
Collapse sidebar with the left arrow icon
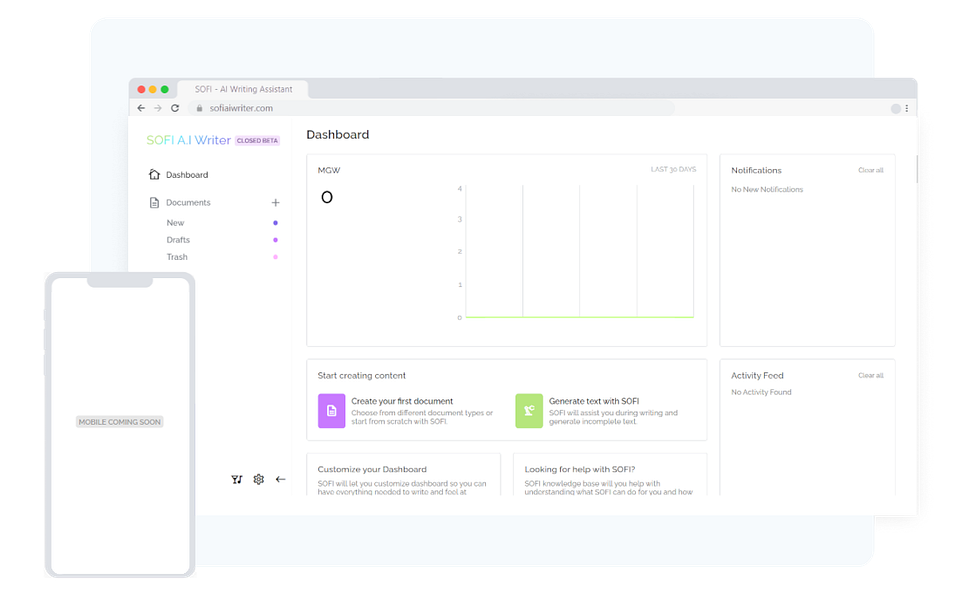pyautogui.click(x=280, y=479)
